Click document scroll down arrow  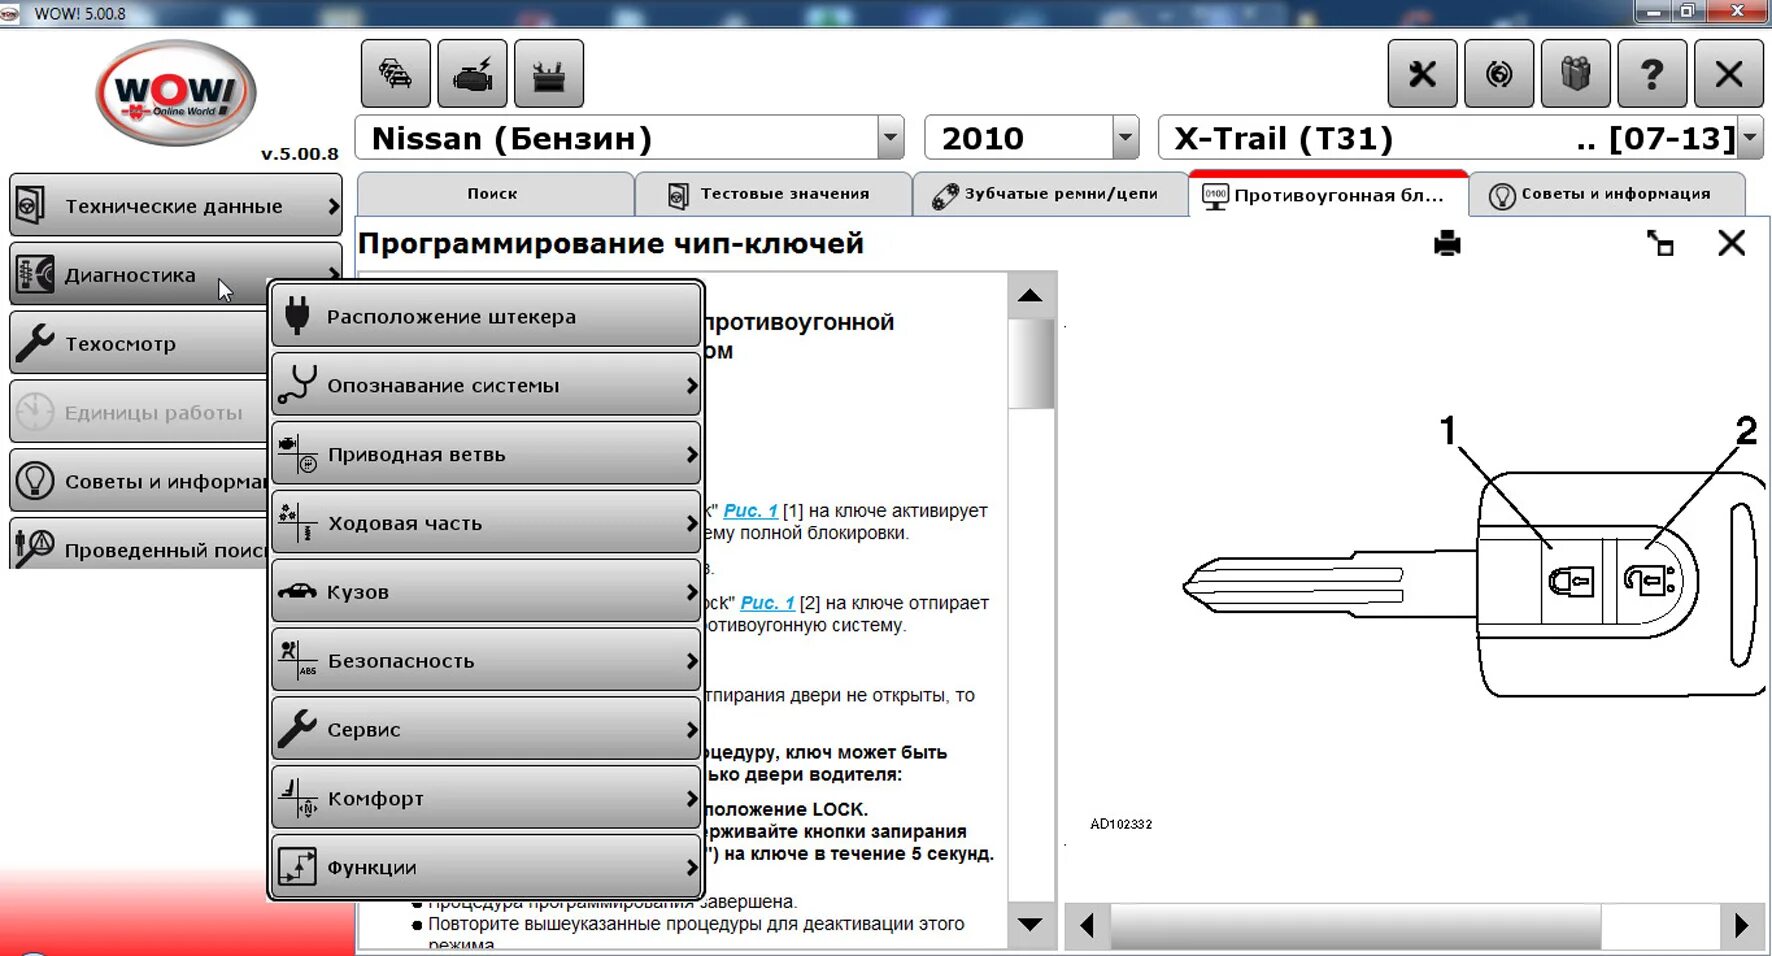coord(1031,924)
